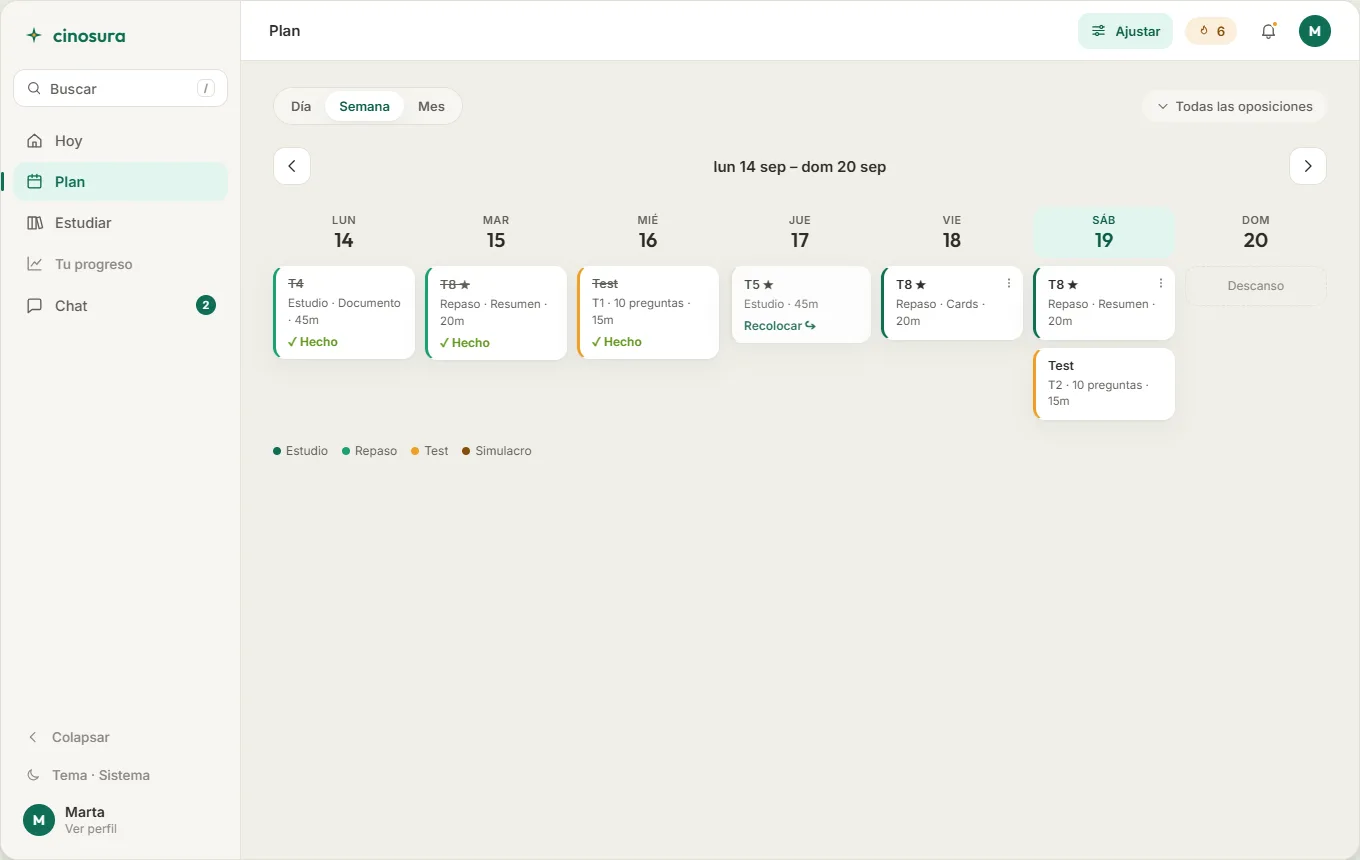
Task: Select Saturday 19 day header
Action: (1104, 232)
